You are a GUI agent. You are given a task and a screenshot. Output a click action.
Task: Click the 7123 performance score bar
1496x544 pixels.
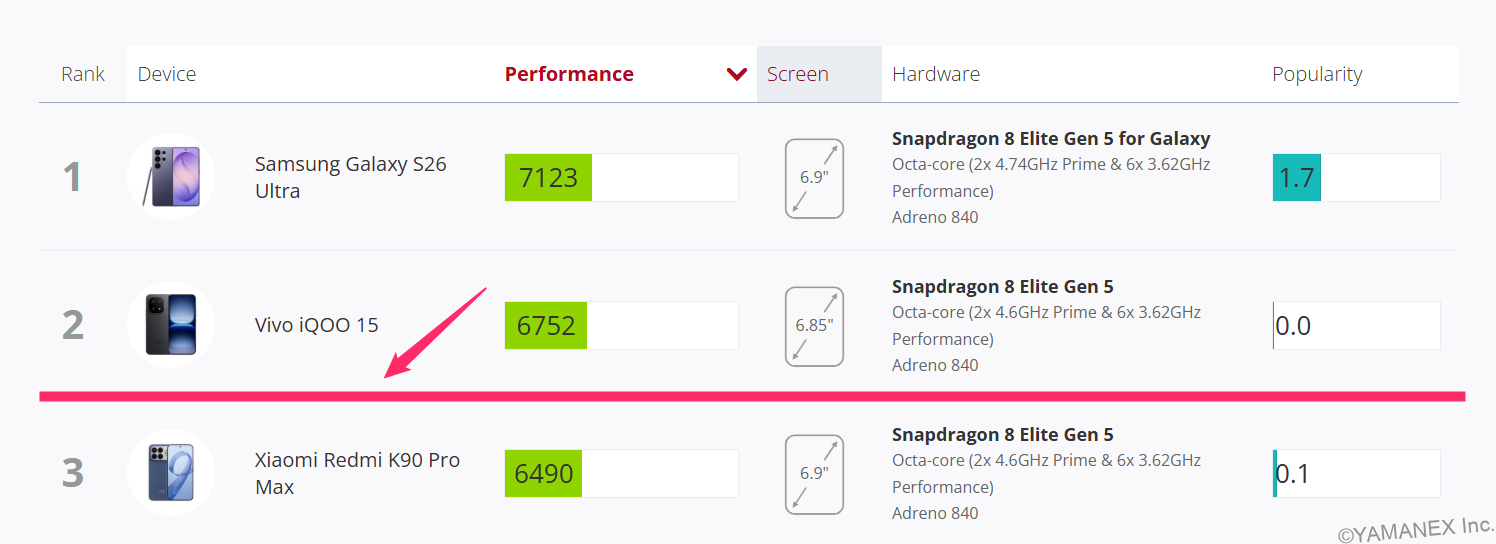tap(622, 178)
